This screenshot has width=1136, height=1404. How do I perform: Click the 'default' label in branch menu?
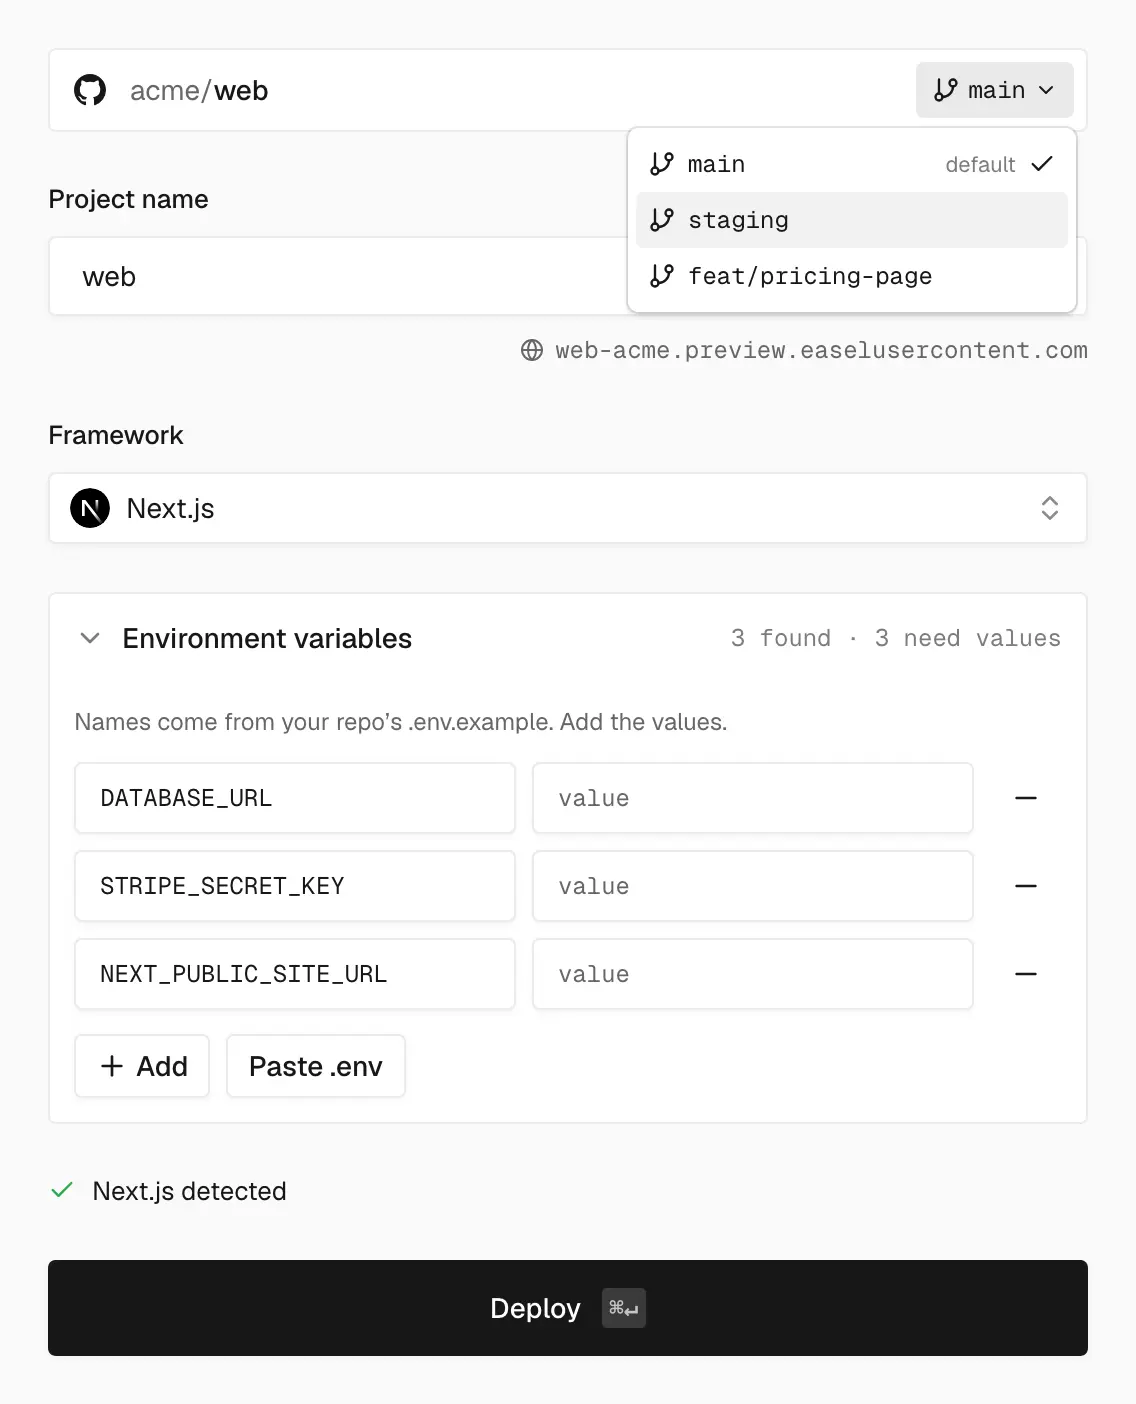tap(980, 164)
